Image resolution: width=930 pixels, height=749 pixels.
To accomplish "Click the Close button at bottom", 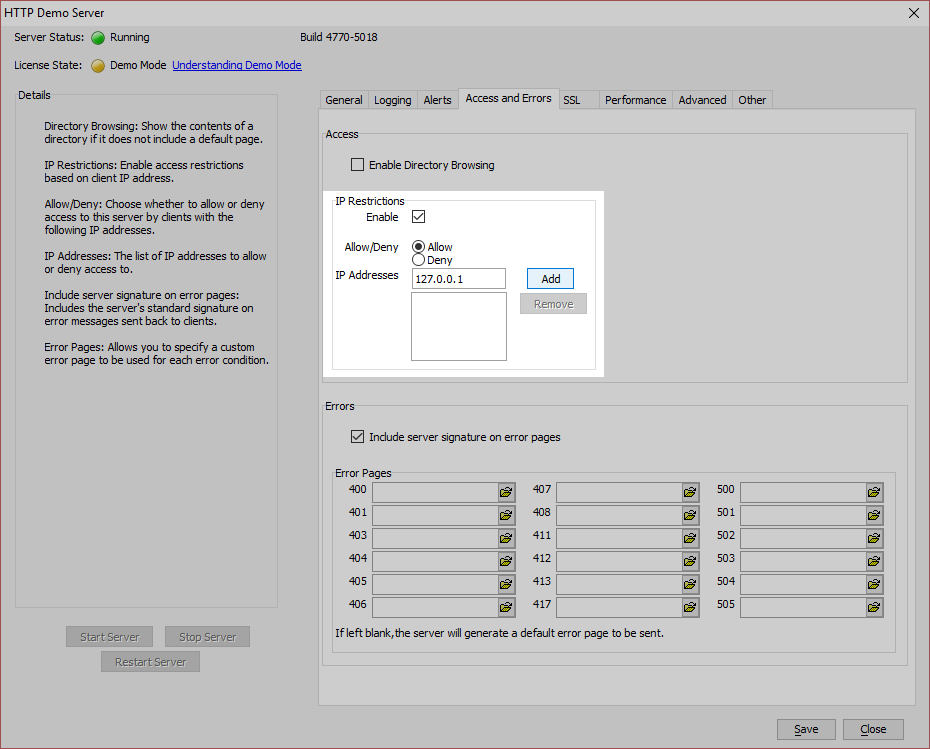I will point(873,729).
